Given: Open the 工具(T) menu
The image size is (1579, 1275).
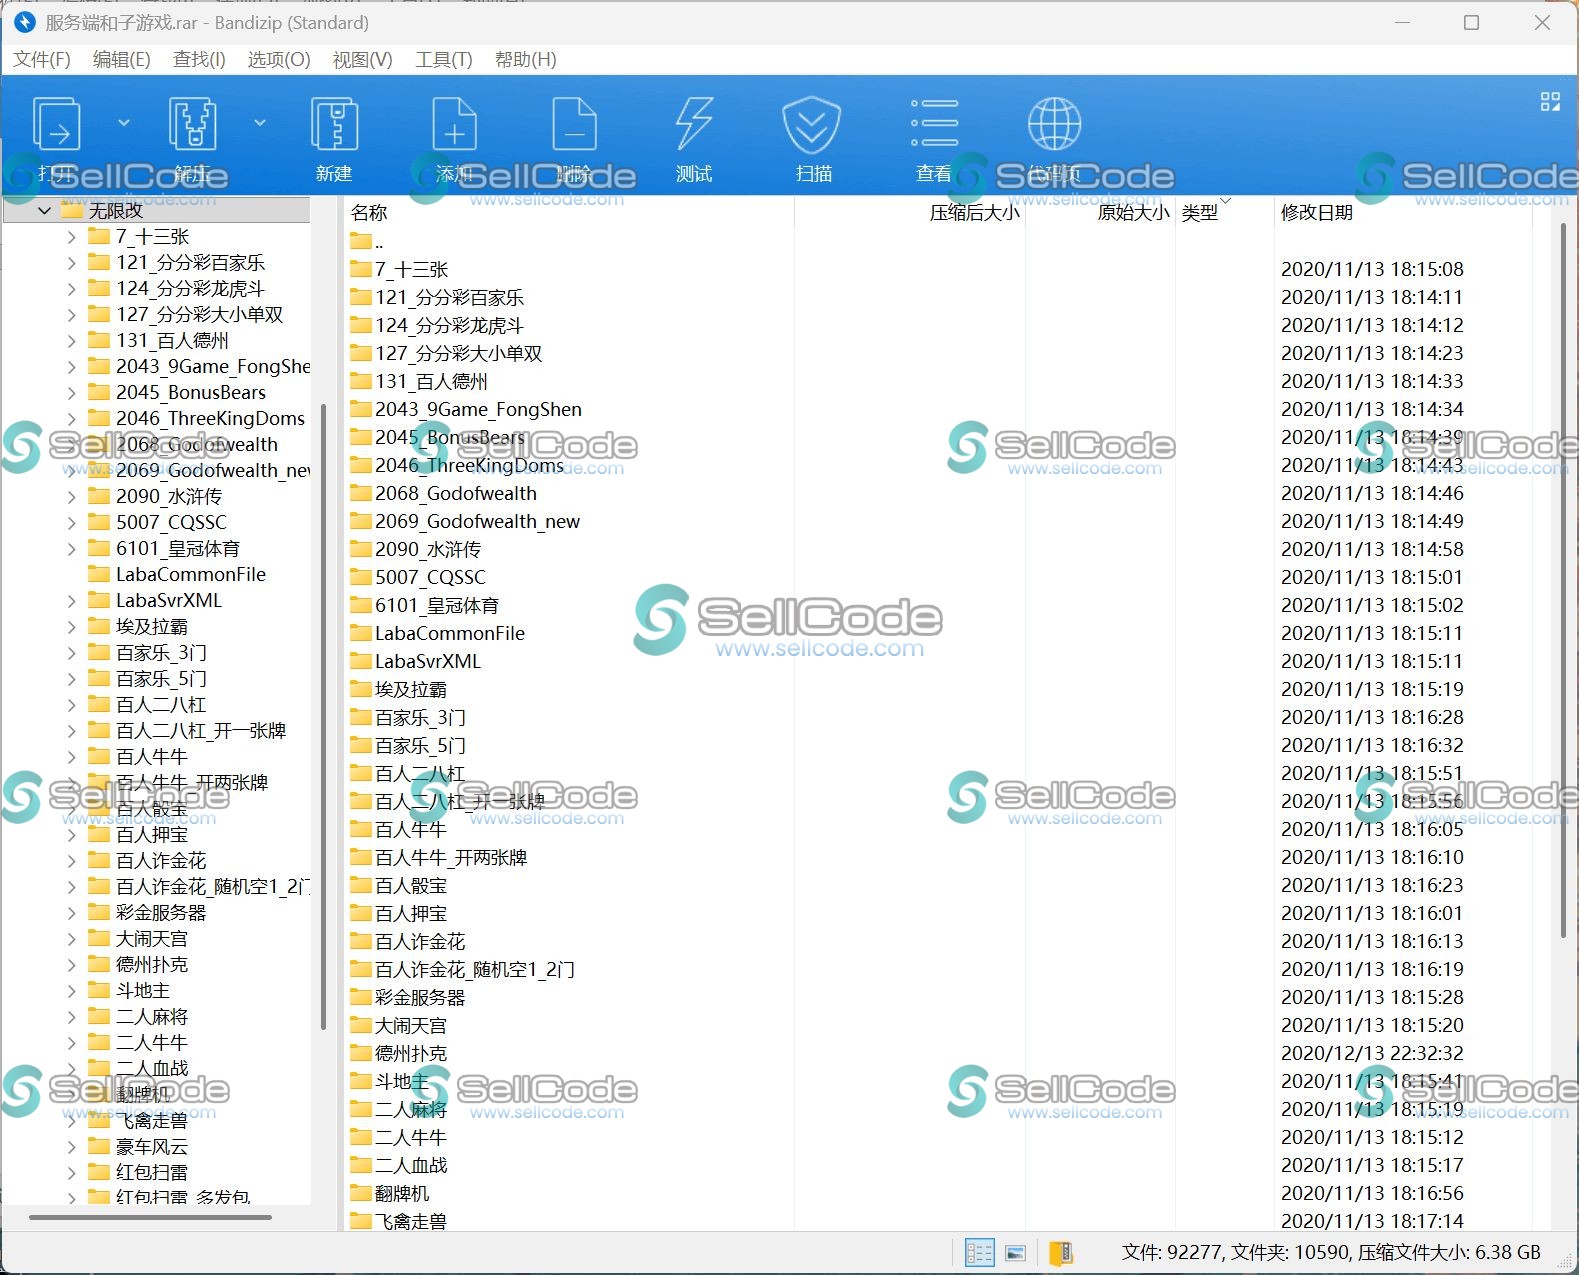Looking at the screenshot, I should (443, 60).
